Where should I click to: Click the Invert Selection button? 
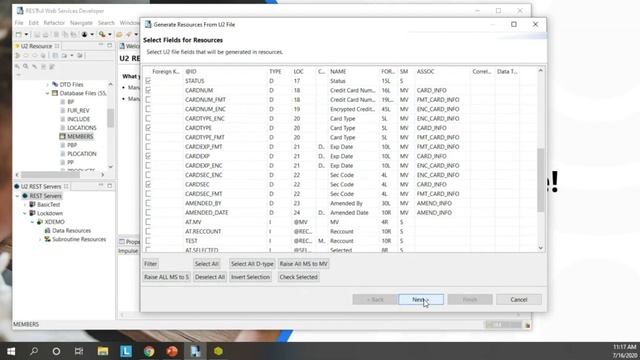tap(250, 277)
